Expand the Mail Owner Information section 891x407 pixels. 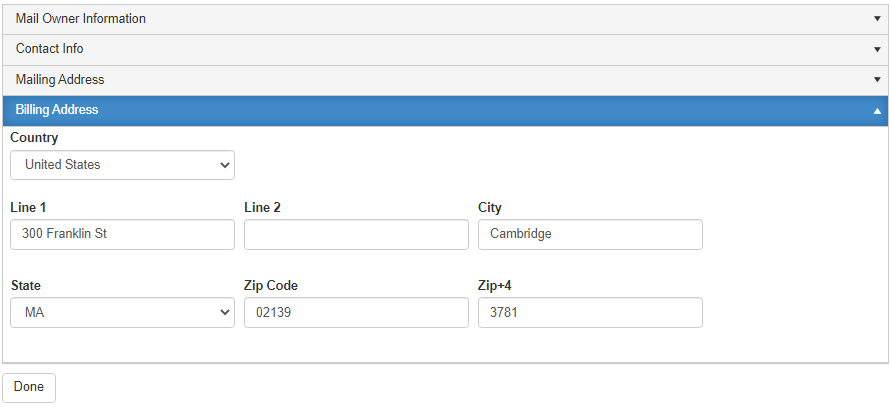coord(445,19)
